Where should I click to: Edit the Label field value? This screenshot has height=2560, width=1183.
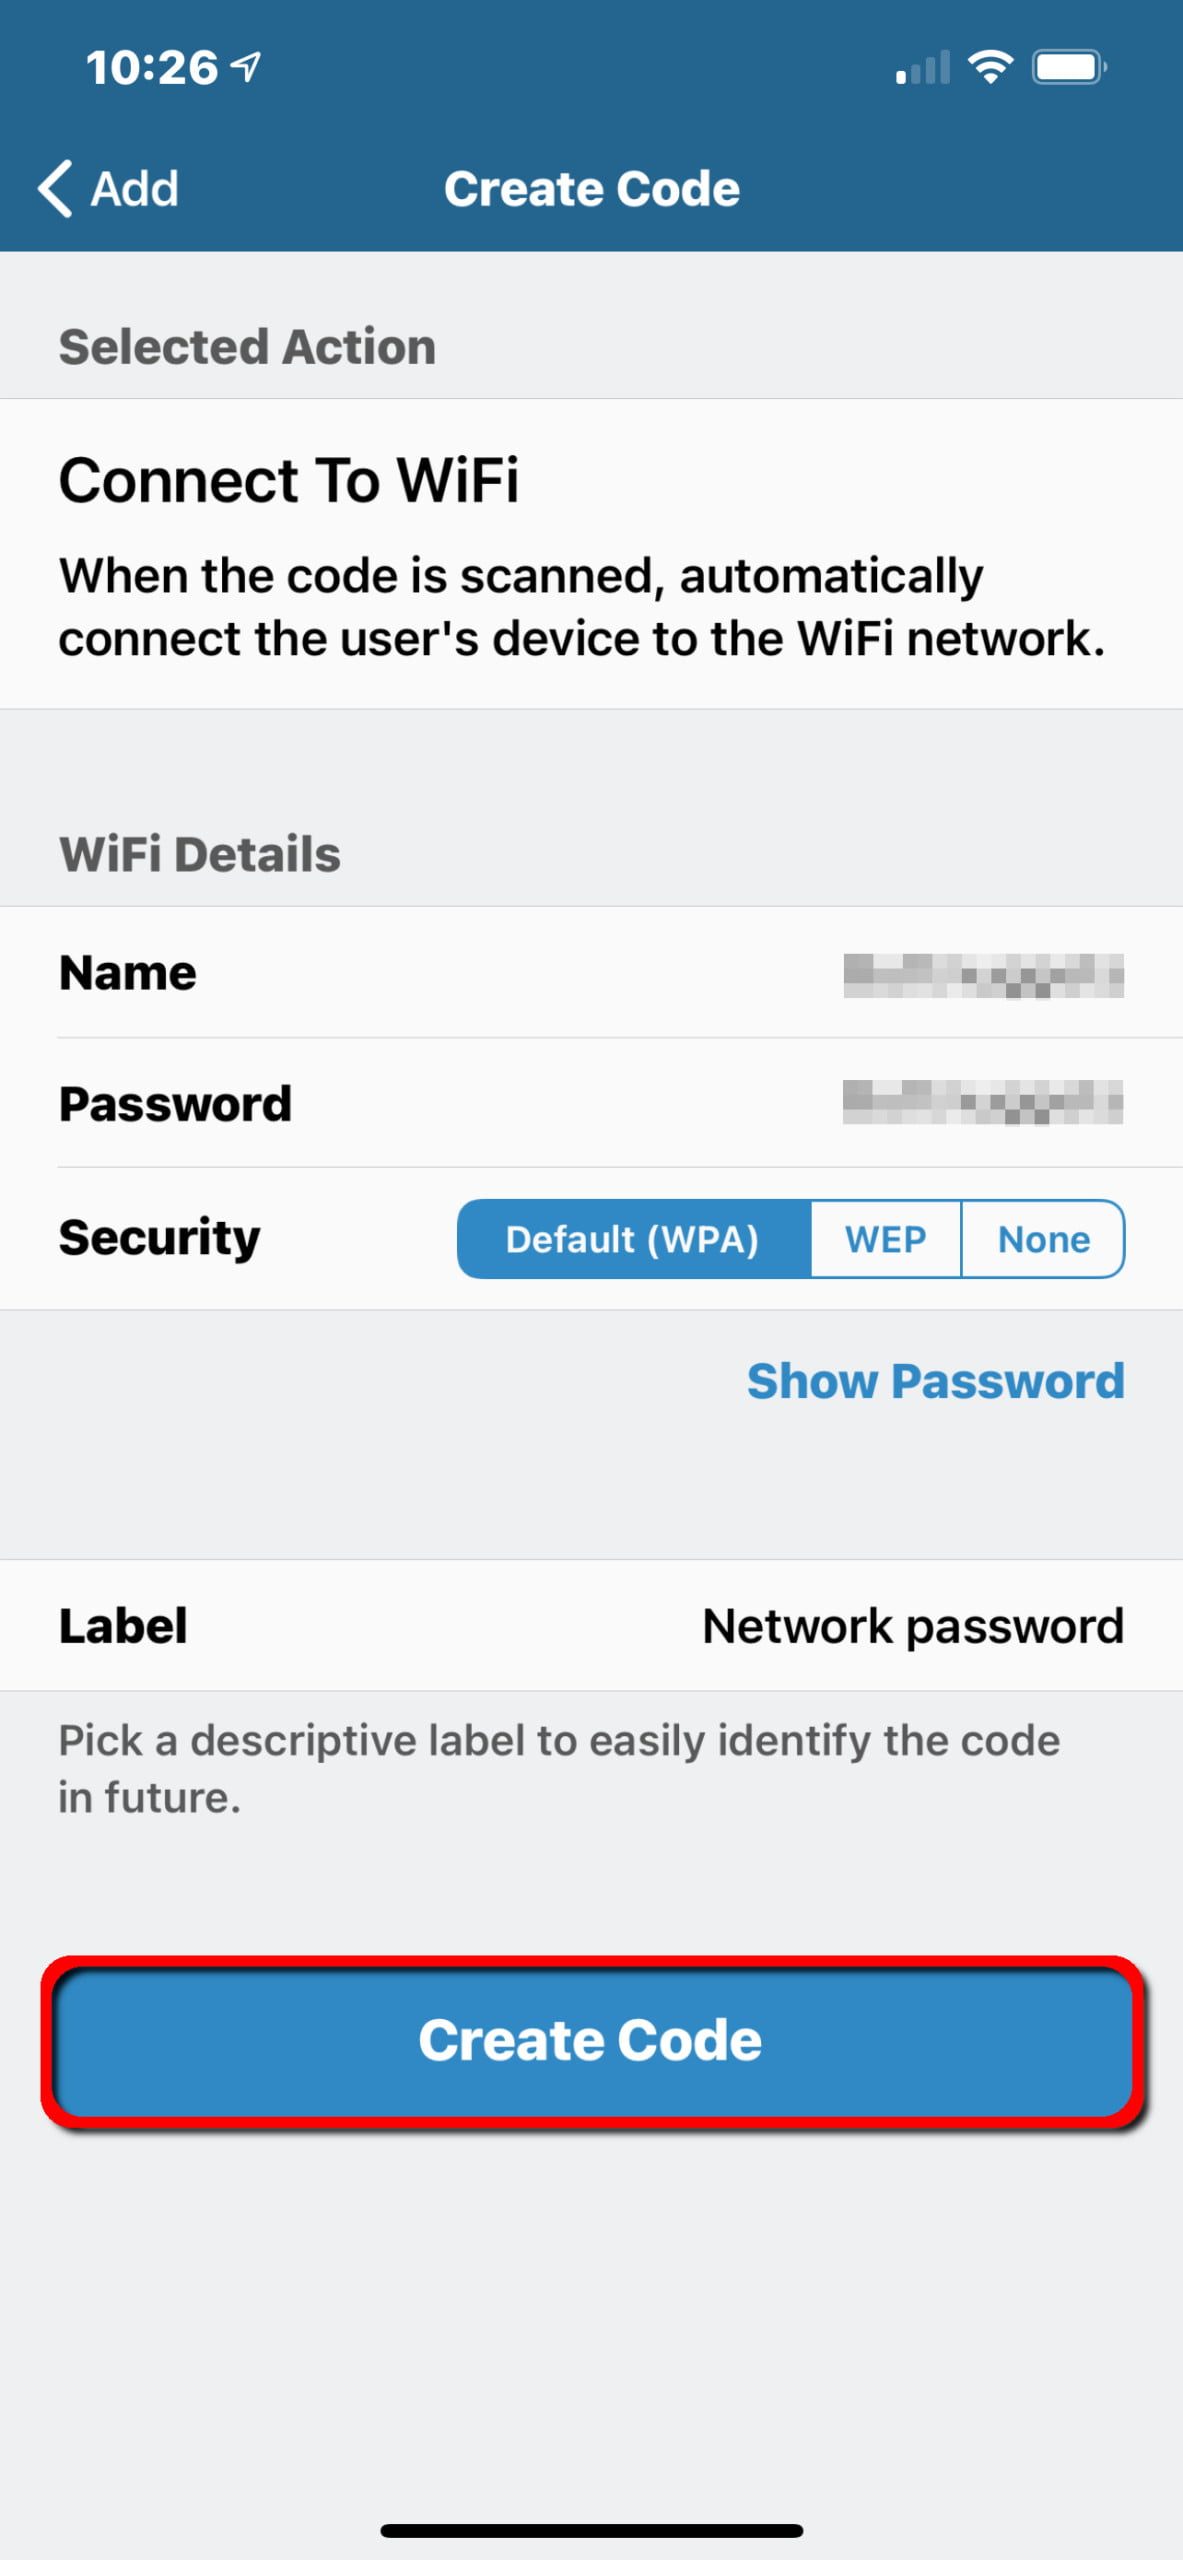tap(912, 1626)
